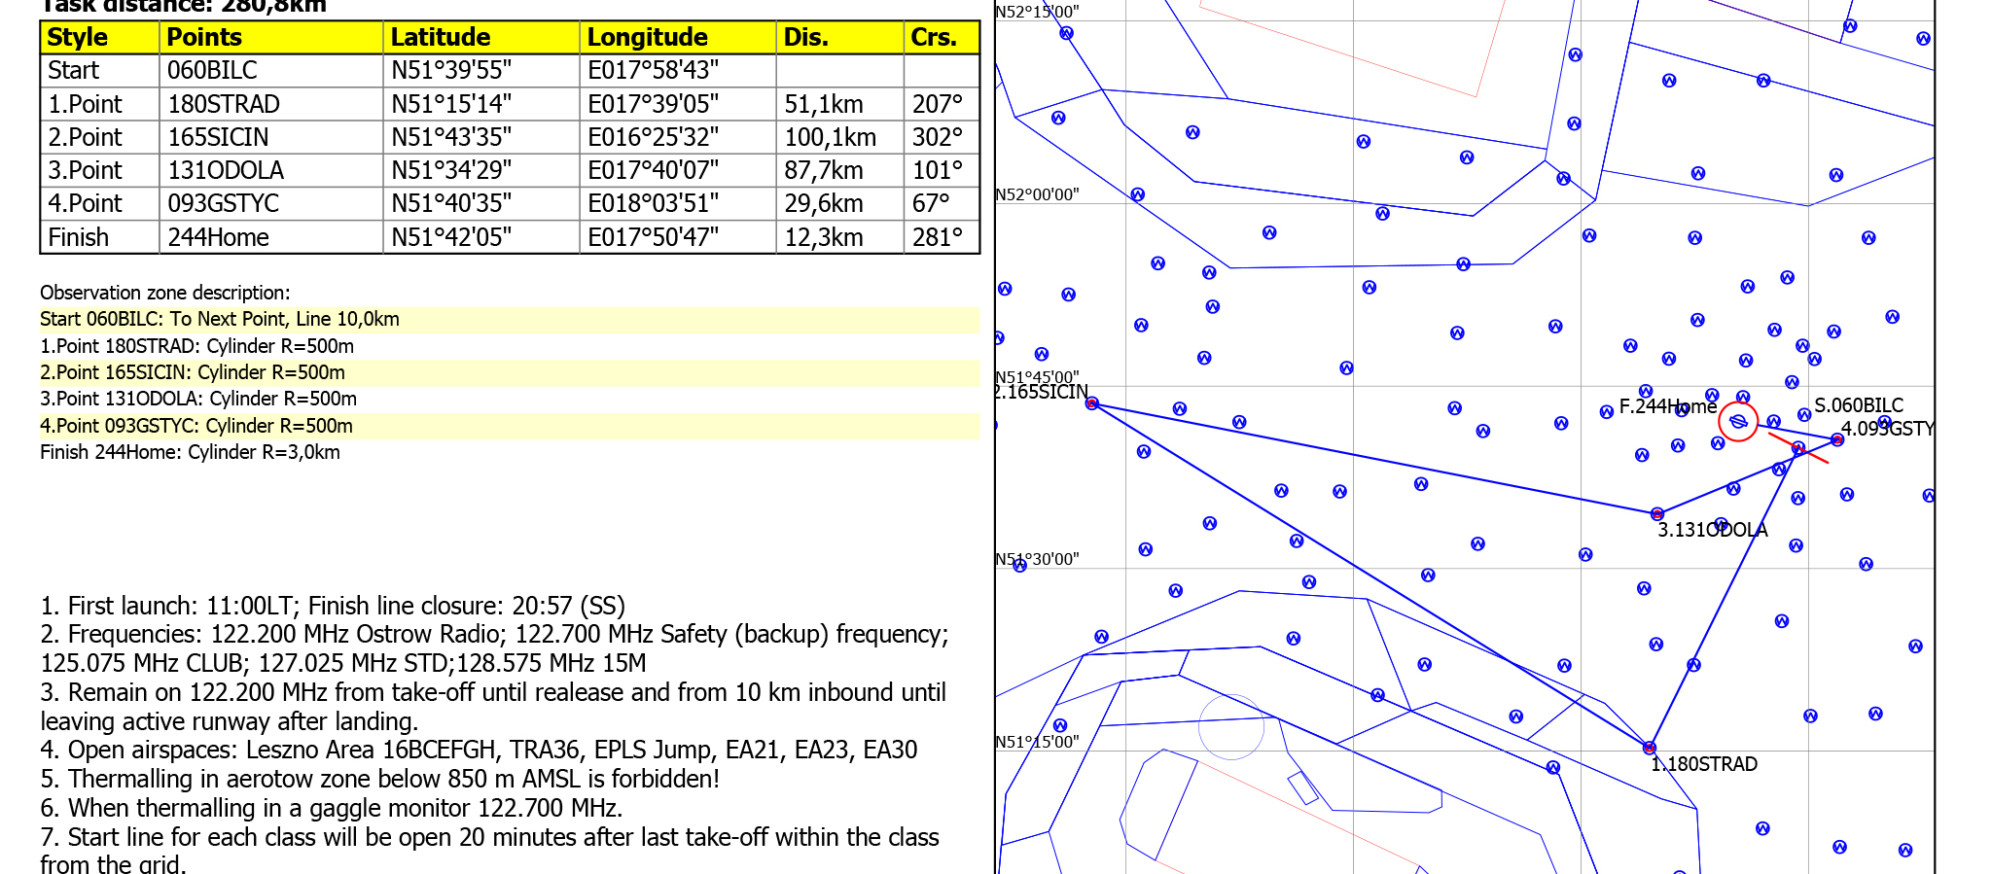The image size is (1992, 874).
Task: Select the 244Home cell in the Finish row
Action: [x=218, y=237]
